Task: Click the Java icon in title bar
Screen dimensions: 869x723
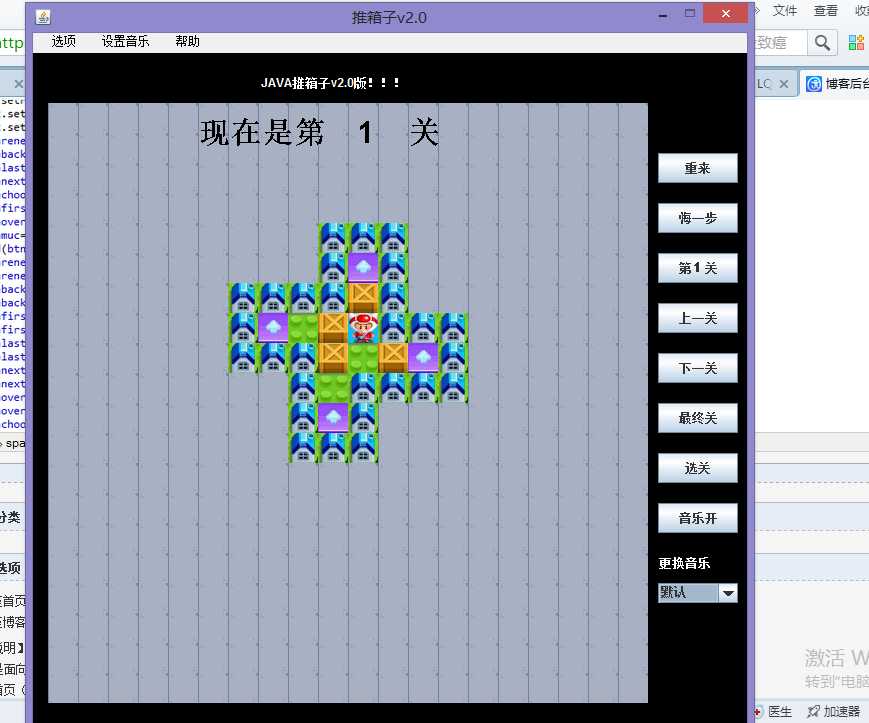Action: (x=44, y=16)
